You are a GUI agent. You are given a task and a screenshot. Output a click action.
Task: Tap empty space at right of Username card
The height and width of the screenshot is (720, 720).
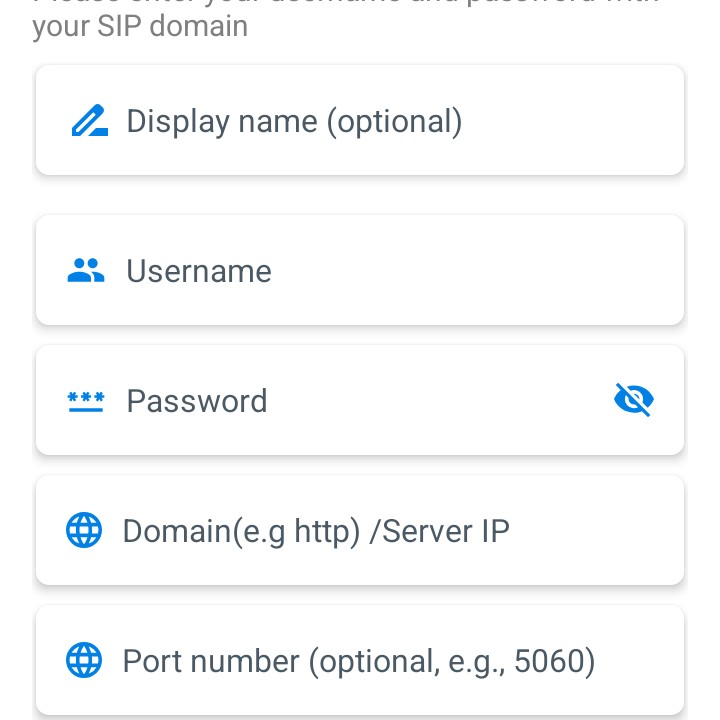tap(505, 270)
